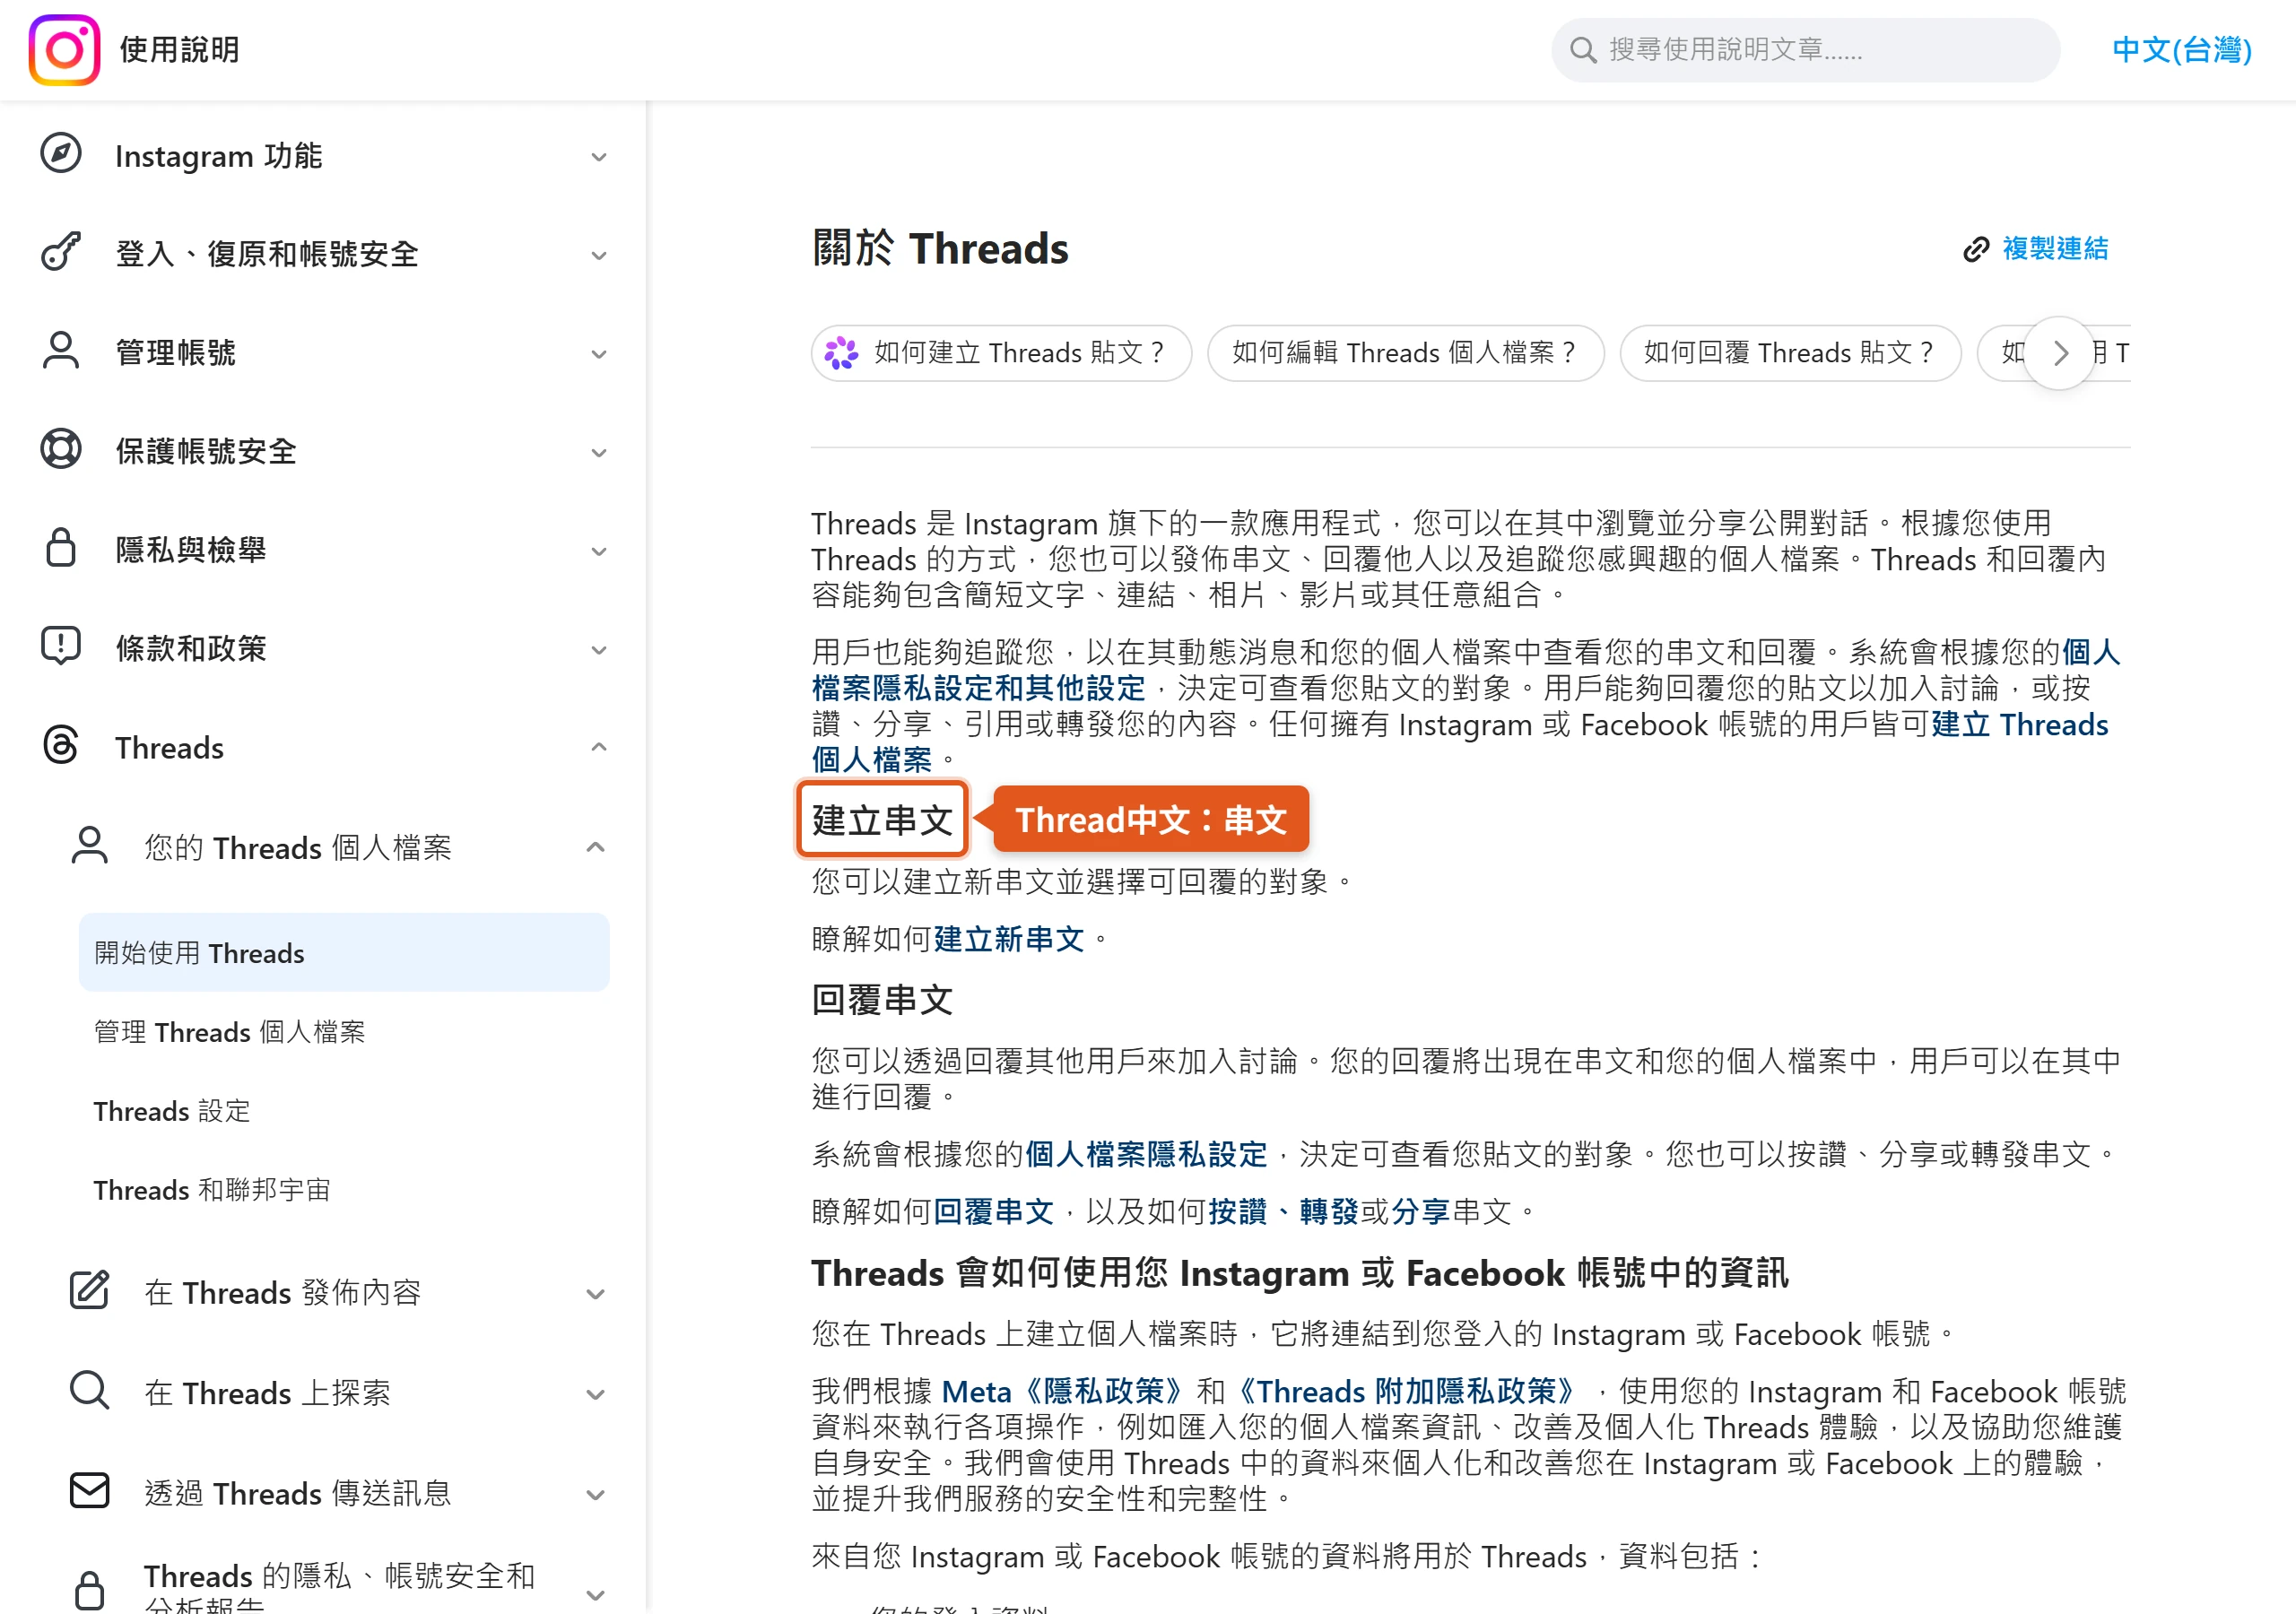Click the lifebuoy icon for 保護帳號安全

(61, 449)
